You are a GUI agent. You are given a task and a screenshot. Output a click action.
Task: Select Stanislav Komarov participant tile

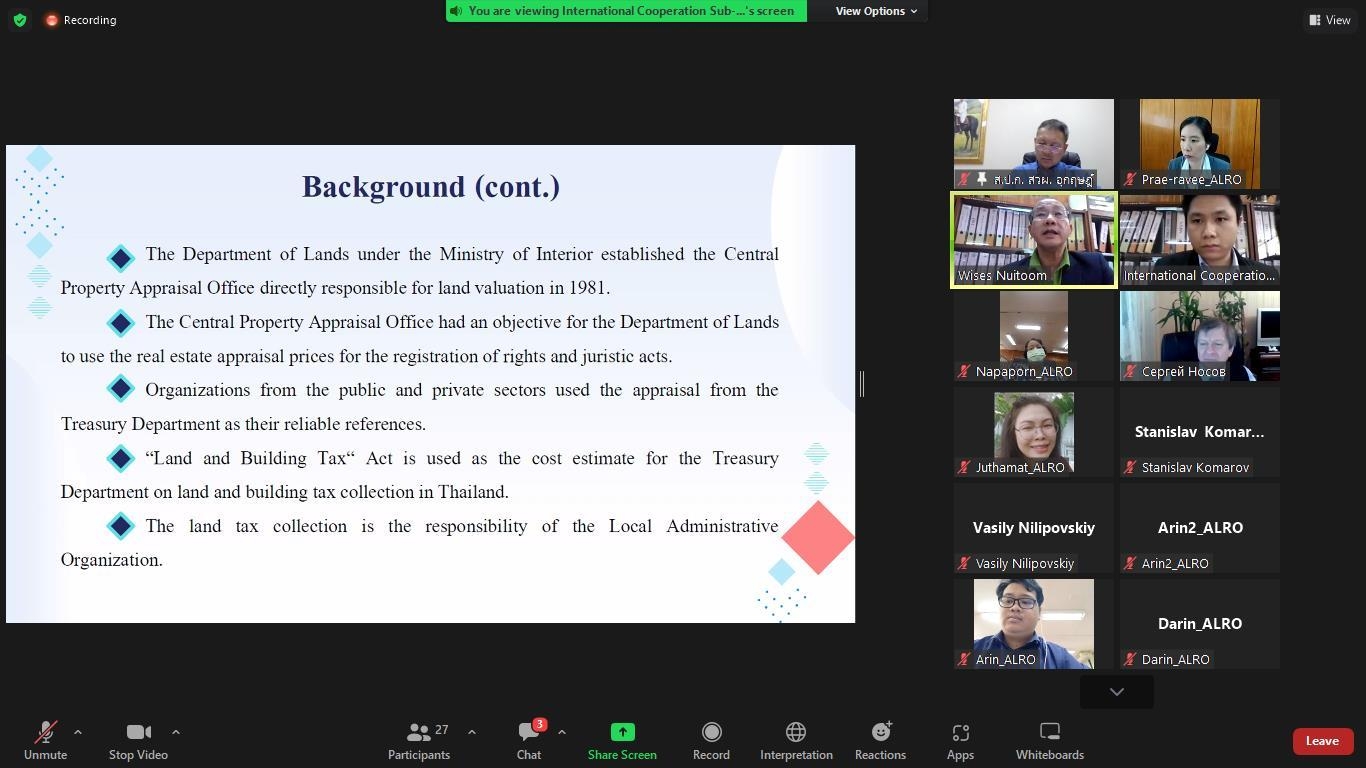point(1200,432)
